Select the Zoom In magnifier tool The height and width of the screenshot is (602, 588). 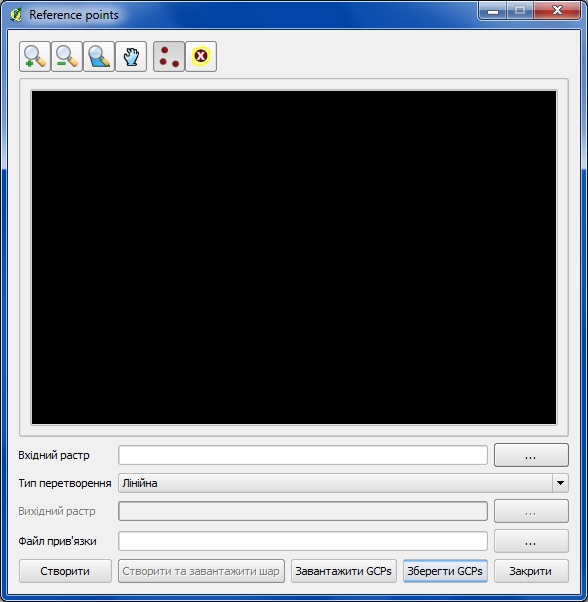[35, 56]
